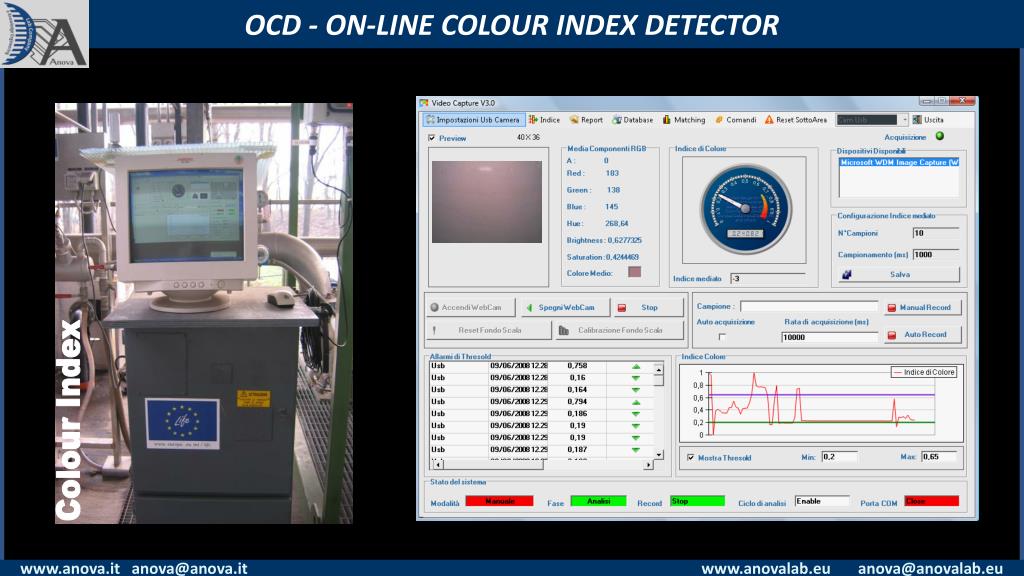The image size is (1024, 576).
Task: Toggle the Preview checkbox
Action: coord(432,138)
